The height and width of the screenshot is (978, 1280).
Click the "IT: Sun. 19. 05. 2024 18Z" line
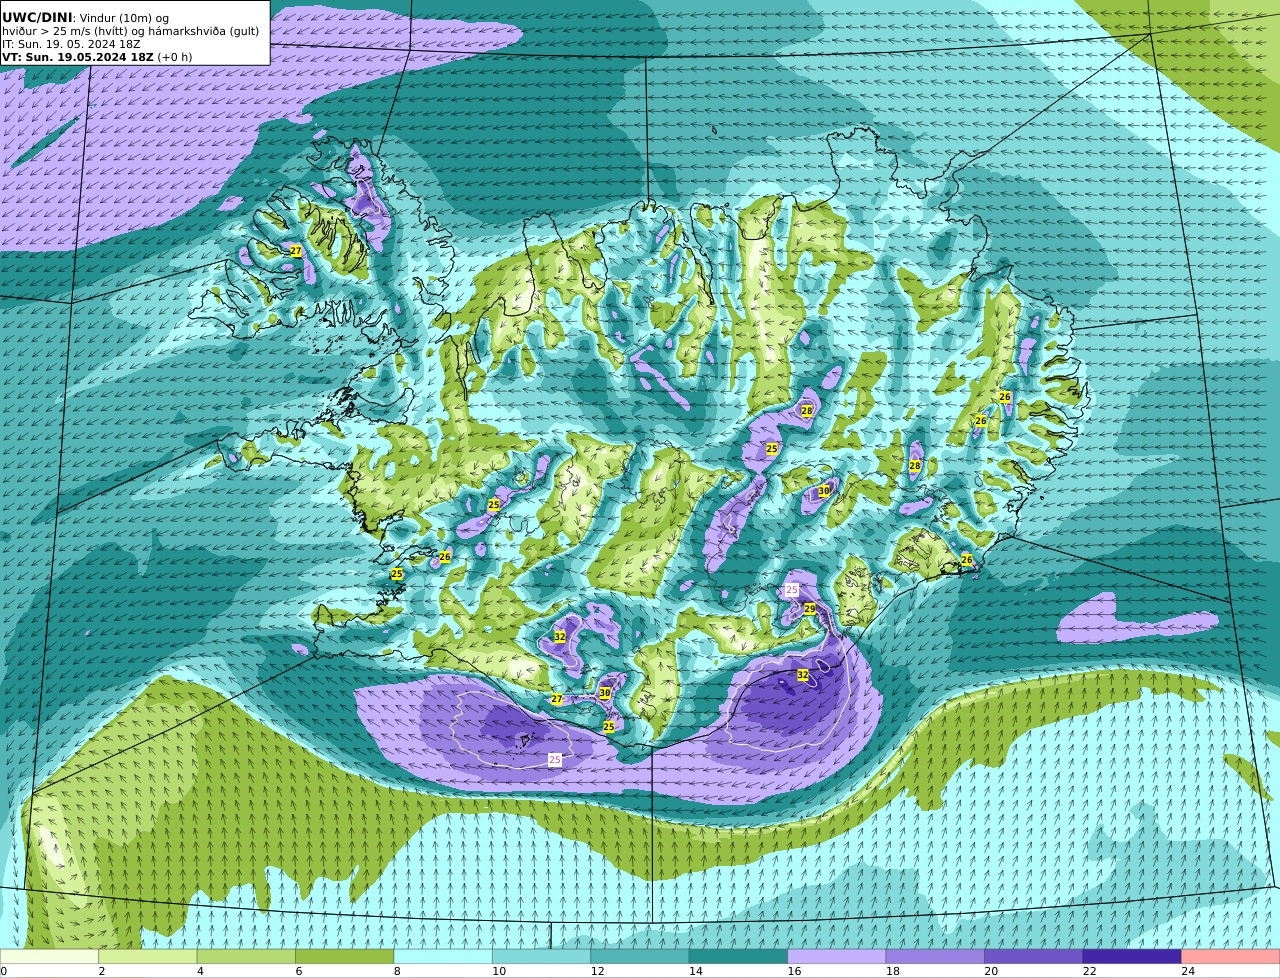point(71,44)
